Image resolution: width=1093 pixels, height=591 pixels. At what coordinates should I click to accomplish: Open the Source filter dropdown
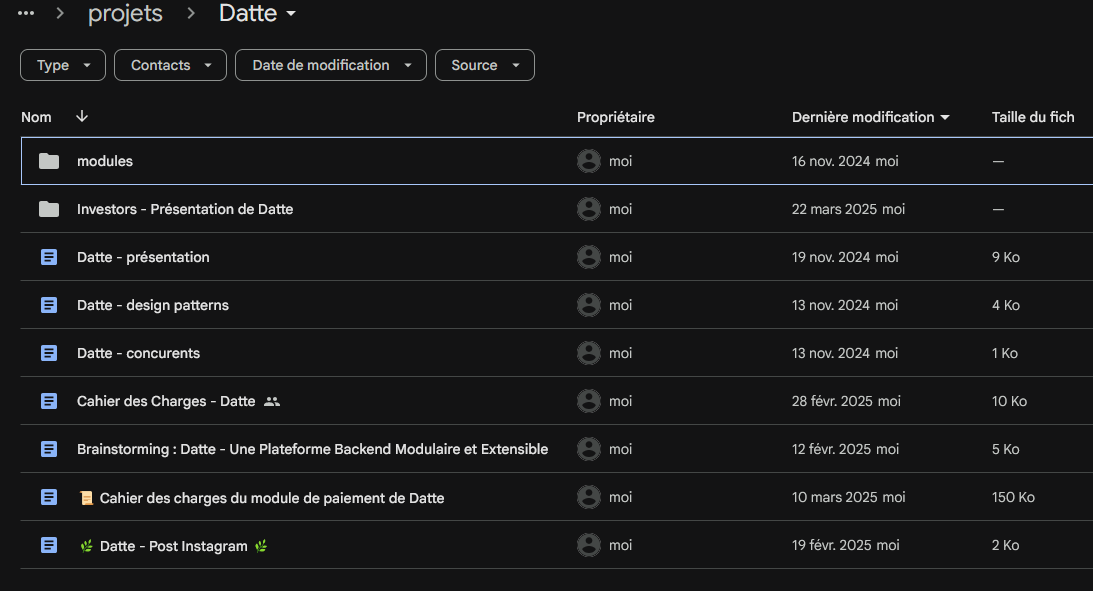484,65
